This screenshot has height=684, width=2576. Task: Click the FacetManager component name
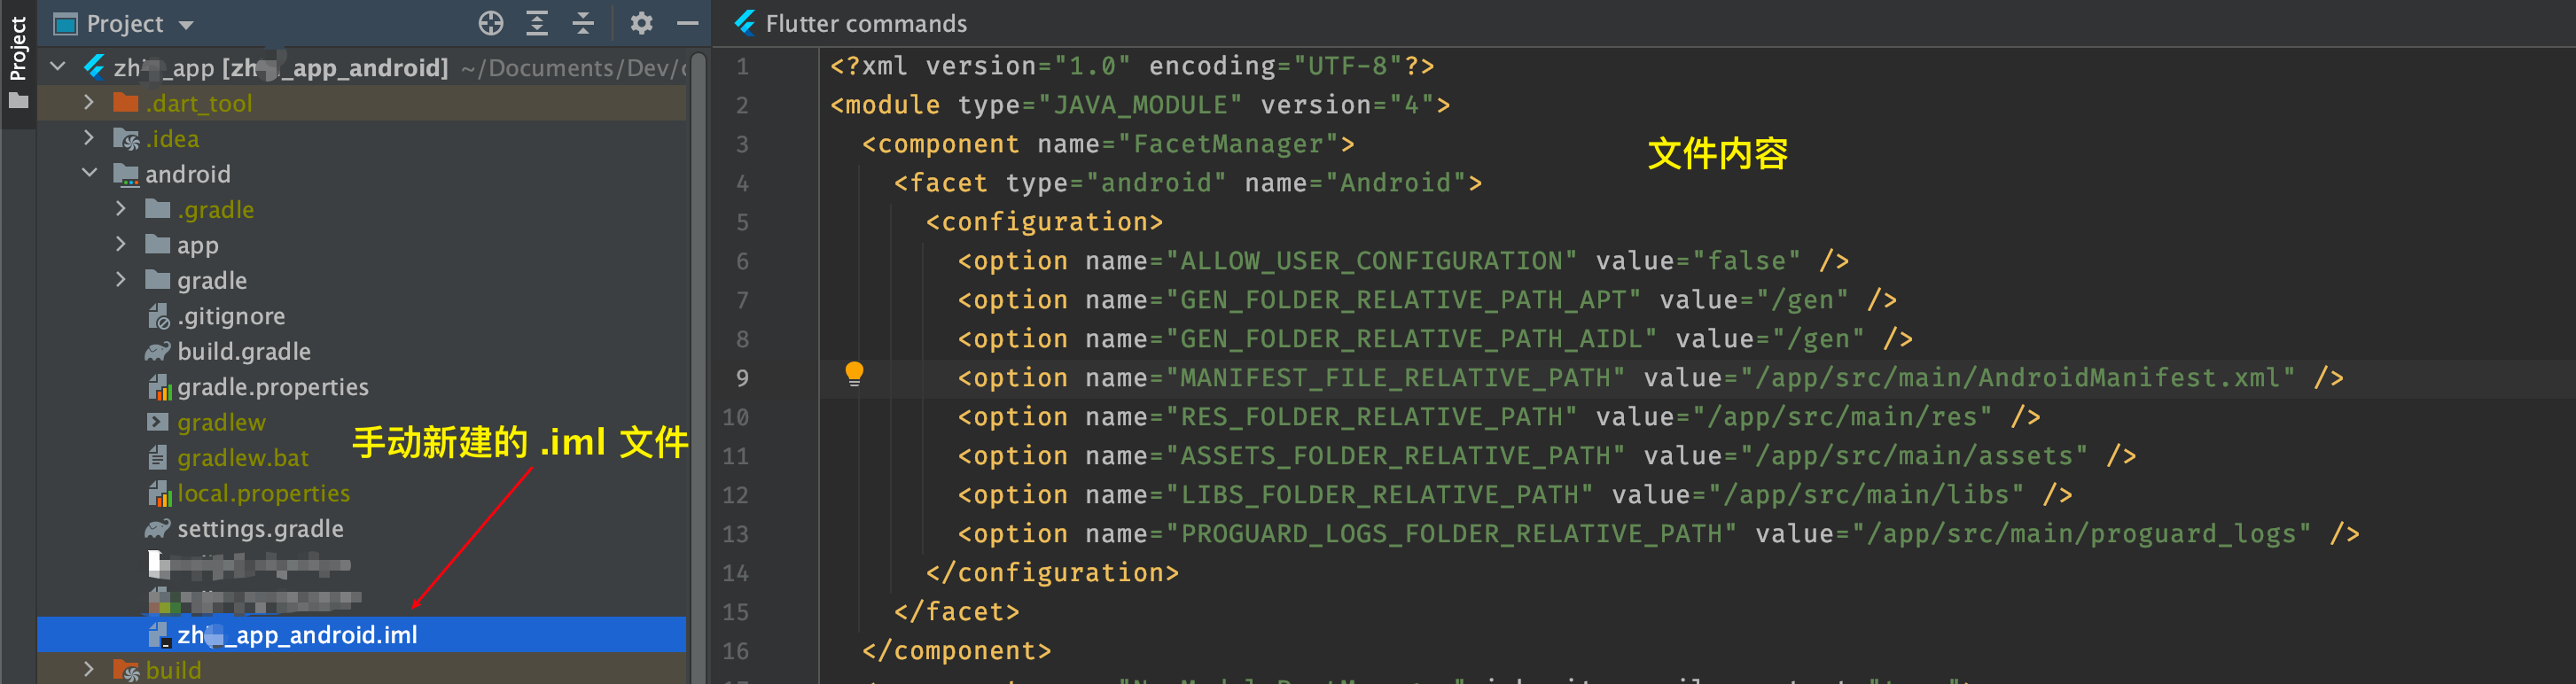point(1229,144)
